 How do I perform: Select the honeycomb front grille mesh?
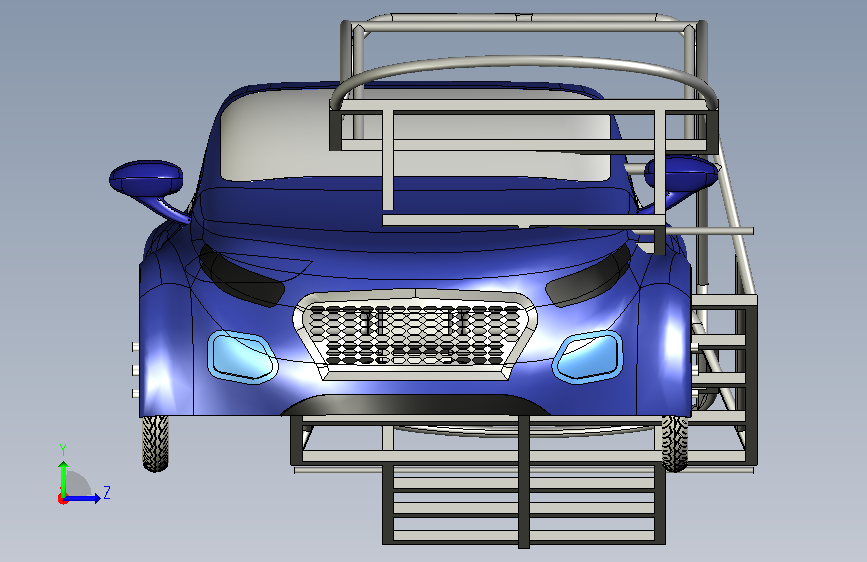[x=415, y=335]
